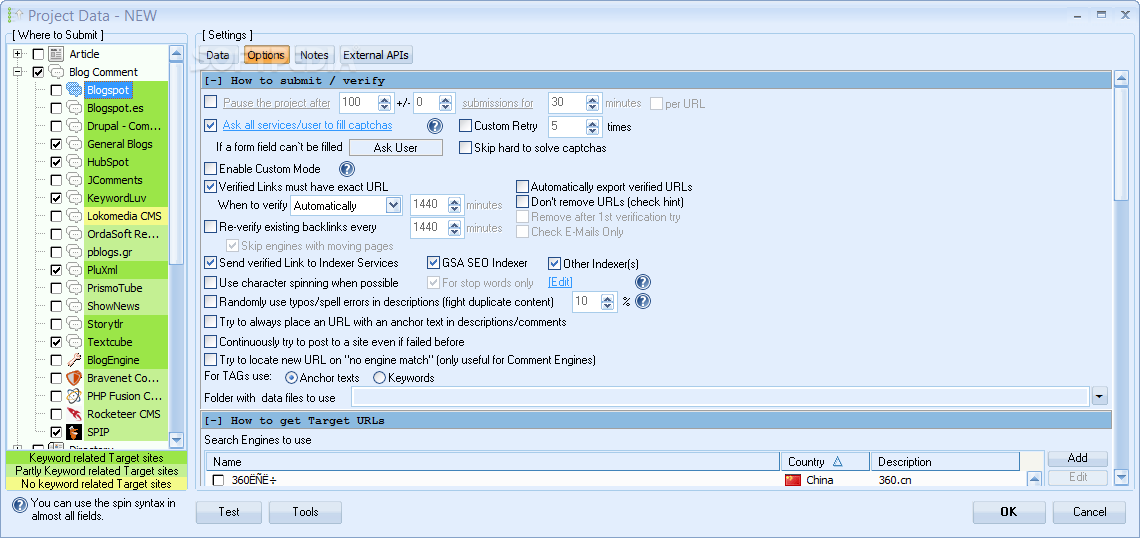
Task: Collapse the How to submit / verify section
Action: (214, 81)
